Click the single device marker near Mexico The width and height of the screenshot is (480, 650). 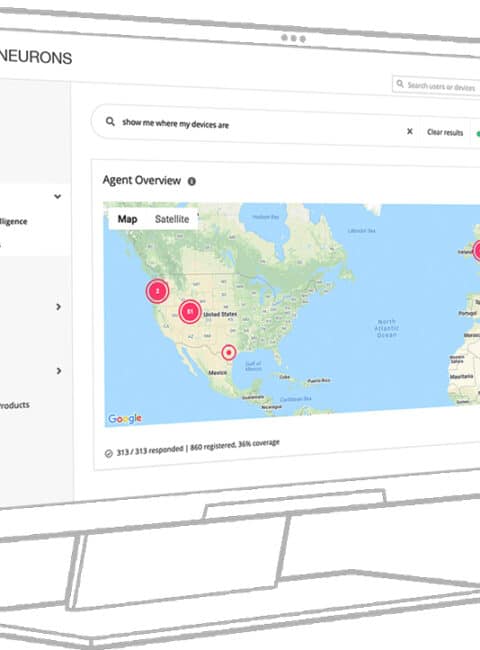click(x=228, y=353)
